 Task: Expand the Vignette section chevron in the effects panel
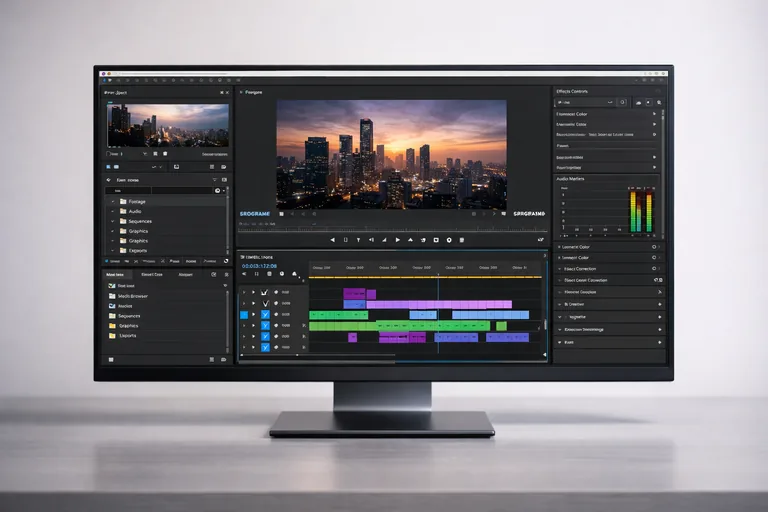pyautogui.click(x=559, y=317)
